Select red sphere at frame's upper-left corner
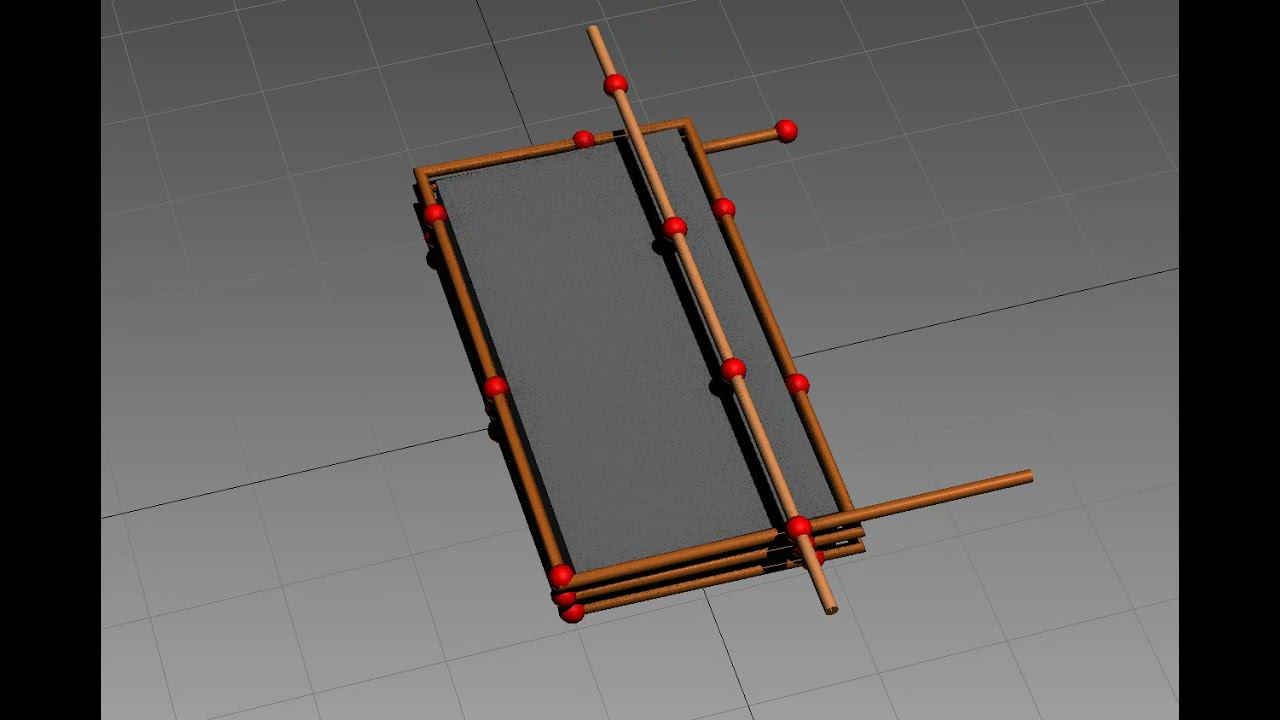This screenshot has width=1280, height=720. coord(435,213)
